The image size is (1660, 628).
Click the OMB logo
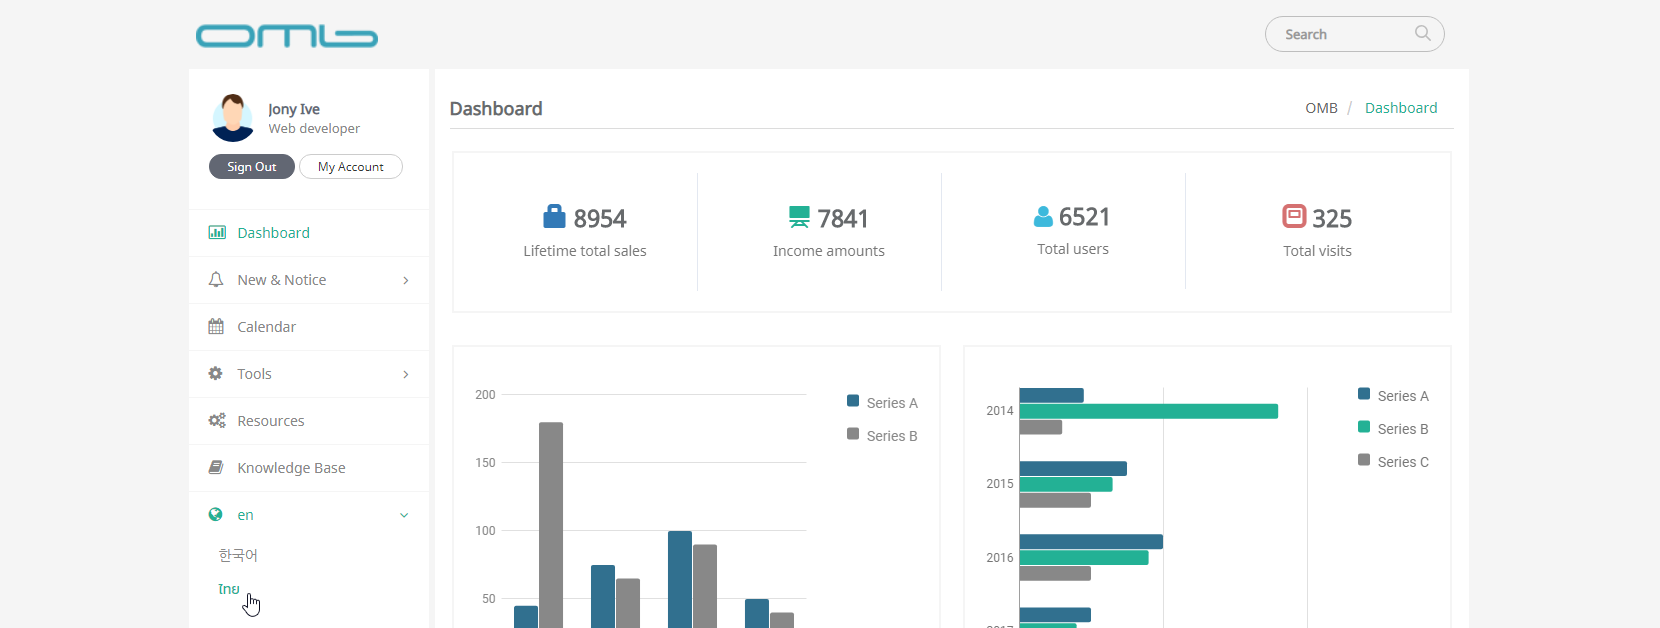[286, 36]
